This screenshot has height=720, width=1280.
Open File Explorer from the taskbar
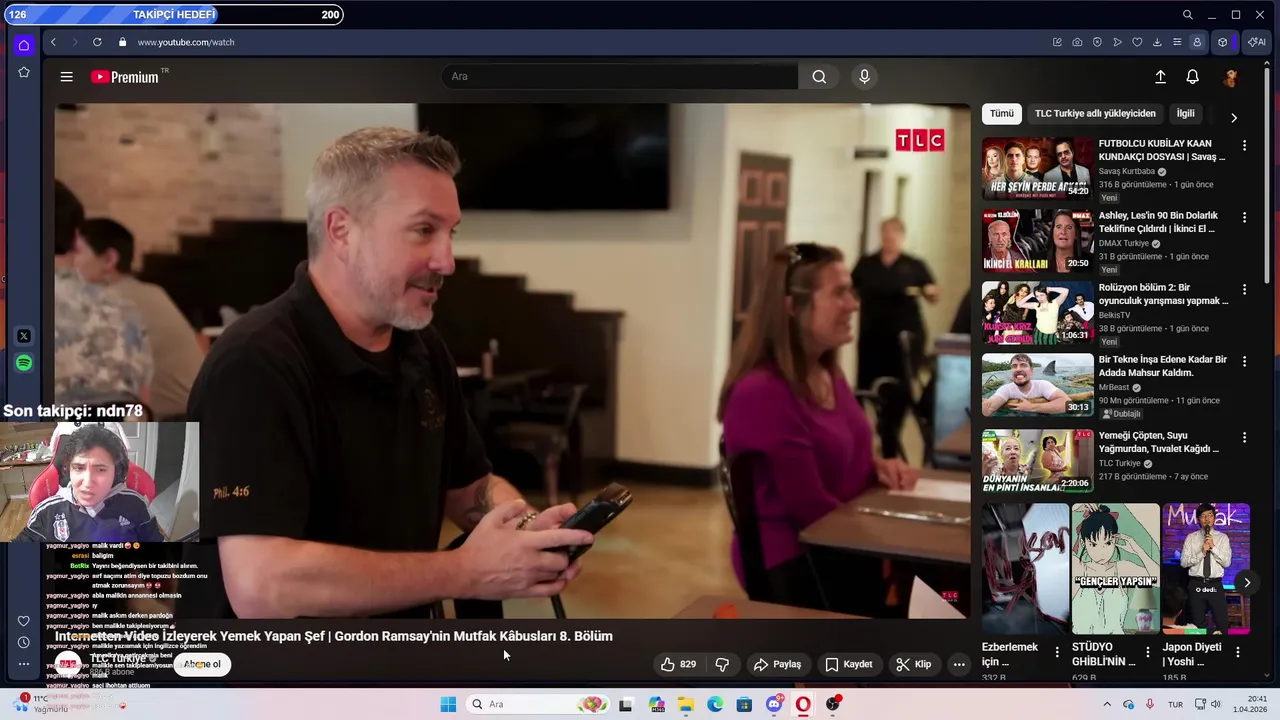686,704
